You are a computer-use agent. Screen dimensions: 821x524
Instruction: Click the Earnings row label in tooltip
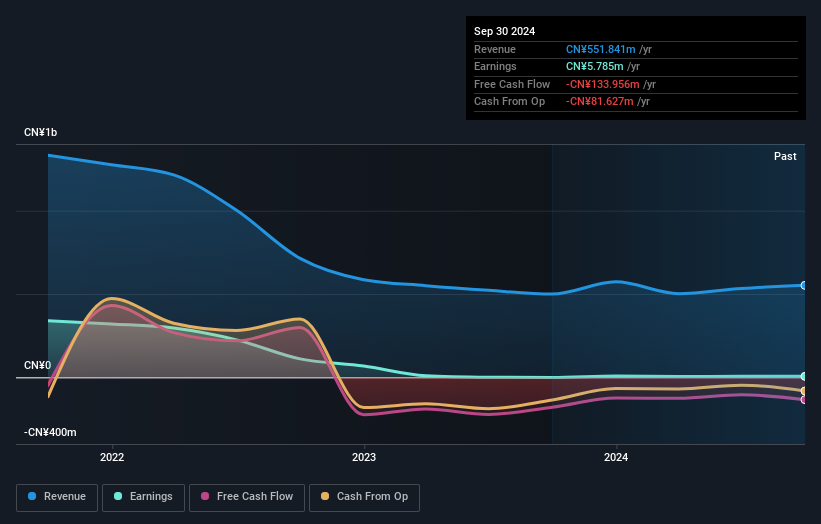495,66
